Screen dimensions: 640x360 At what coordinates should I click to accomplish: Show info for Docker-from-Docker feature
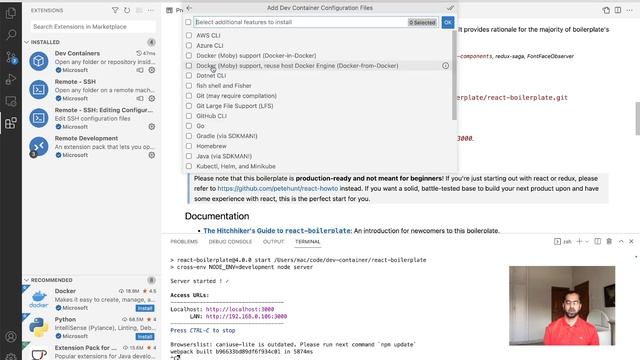point(445,65)
